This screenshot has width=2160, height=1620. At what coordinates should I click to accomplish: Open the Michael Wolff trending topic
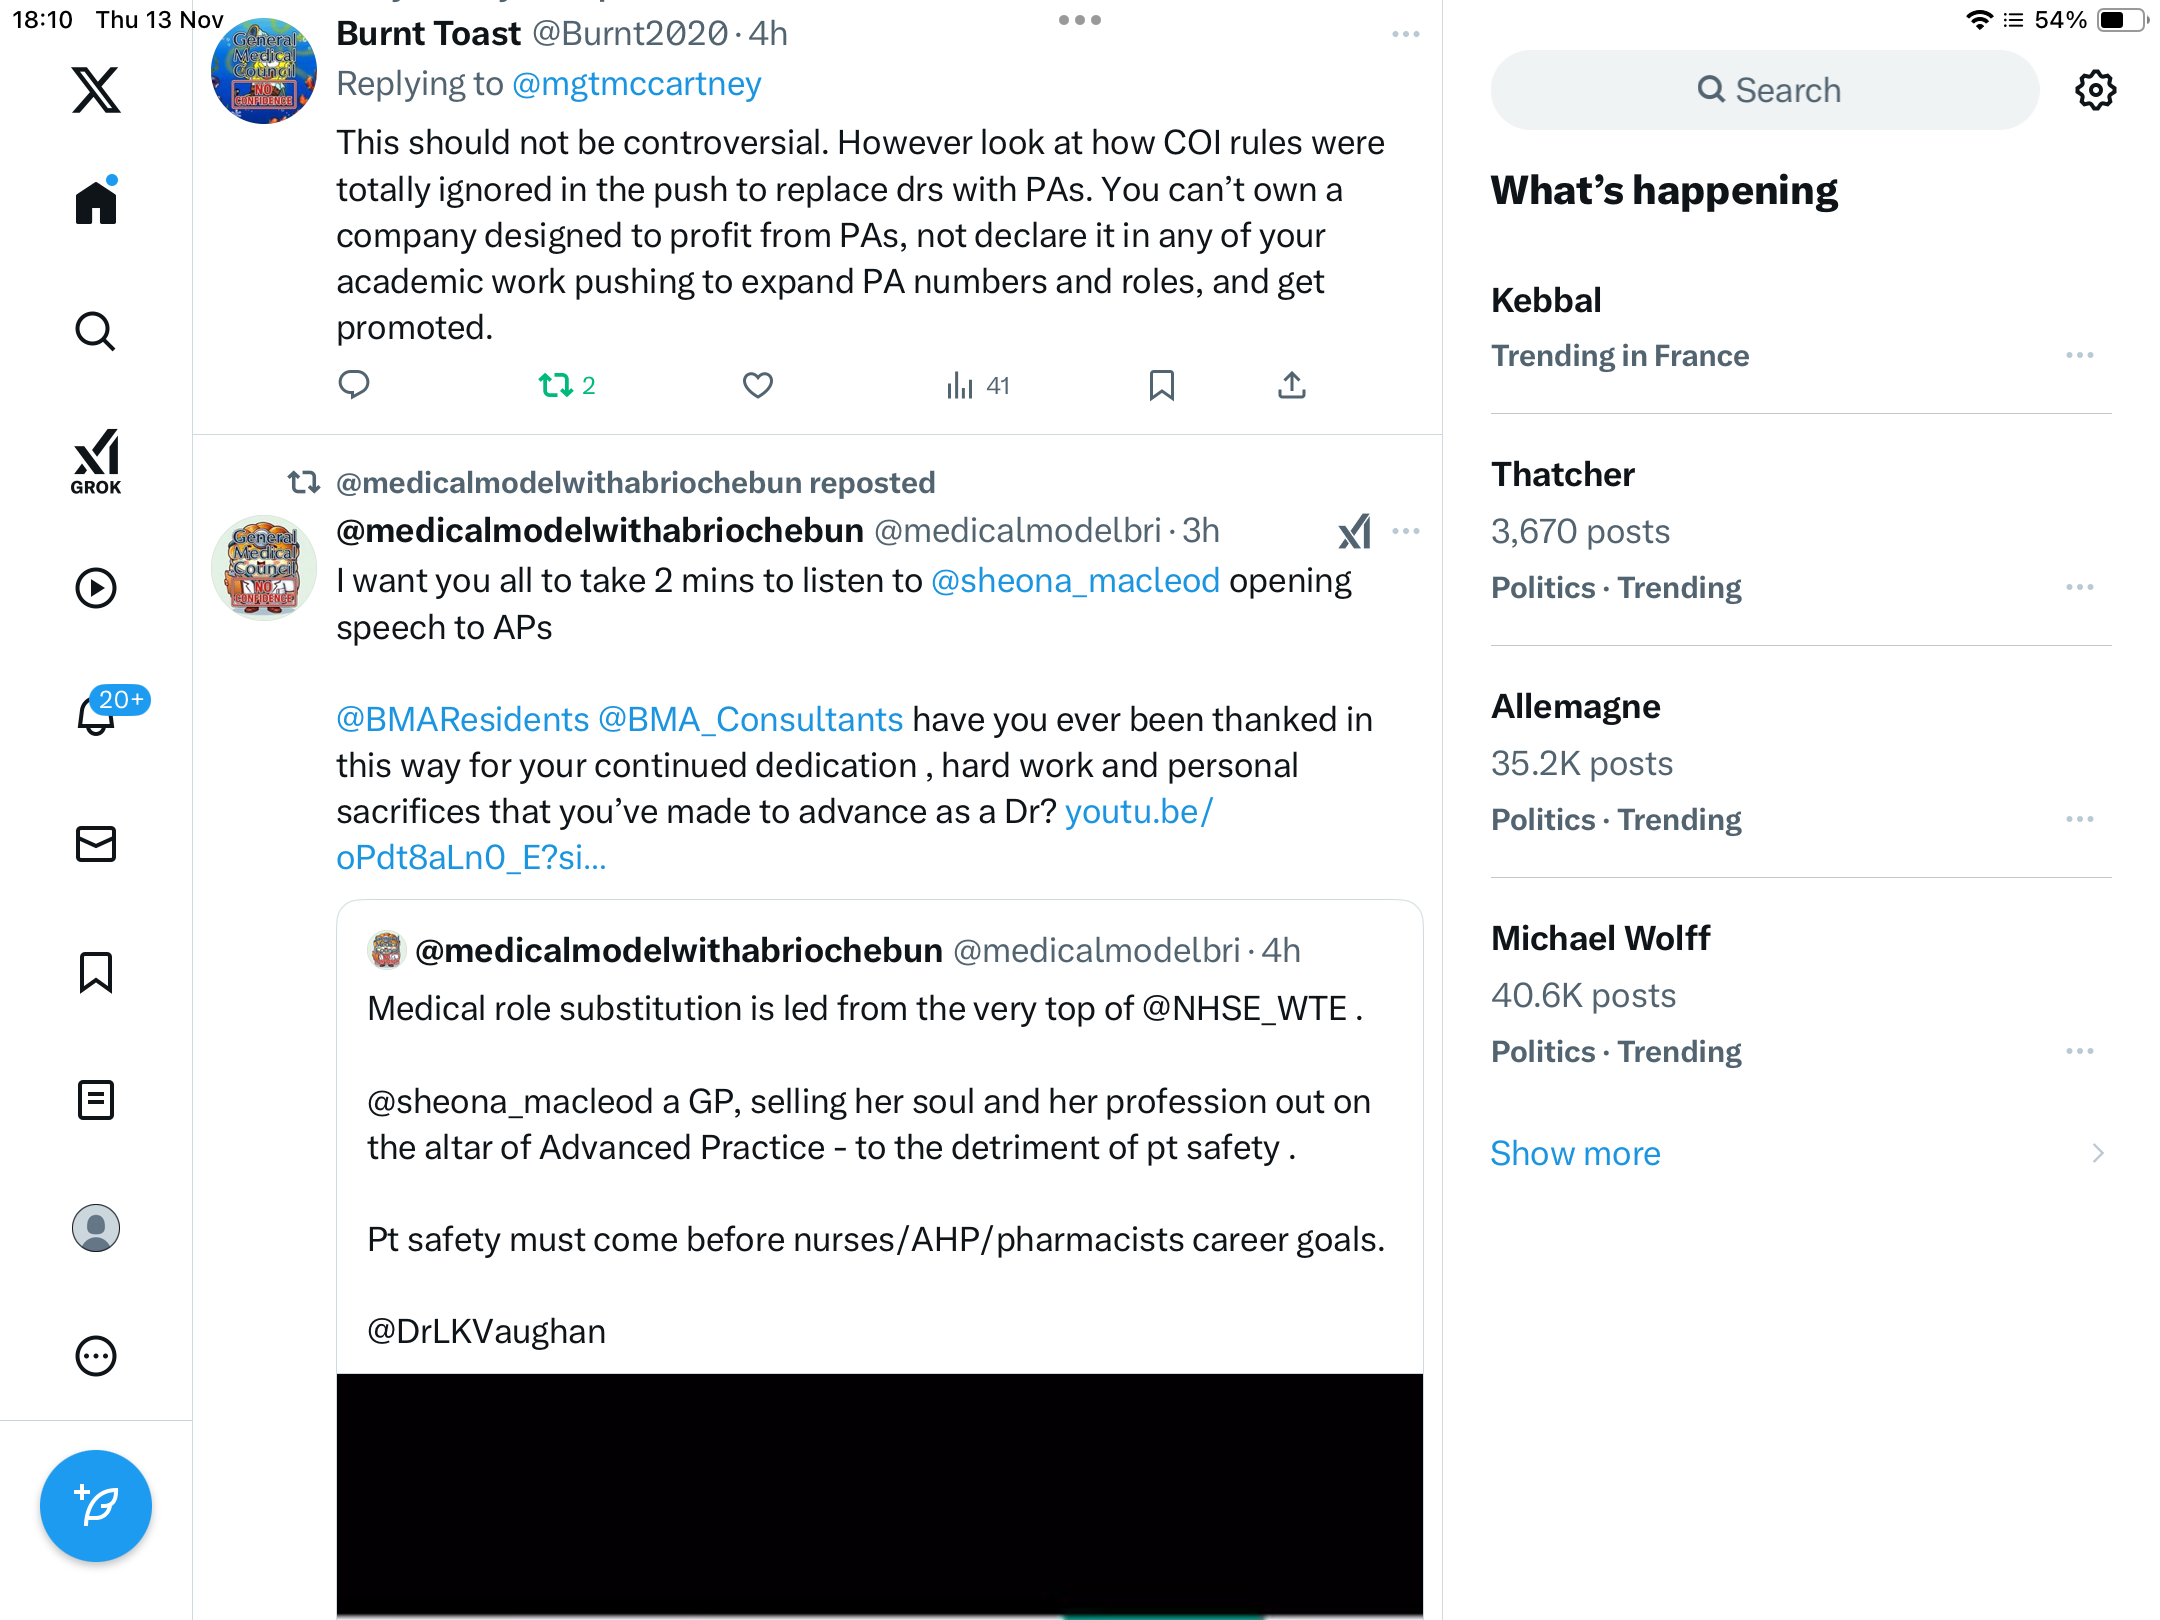pyautogui.click(x=1600, y=938)
